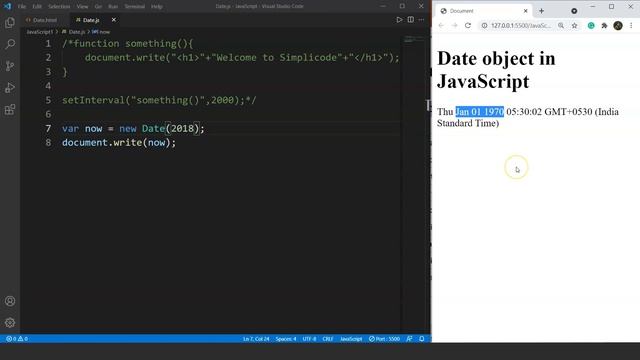Open the browser profile avatar
The height and width of the screenshot is (360, 640).
618,25
